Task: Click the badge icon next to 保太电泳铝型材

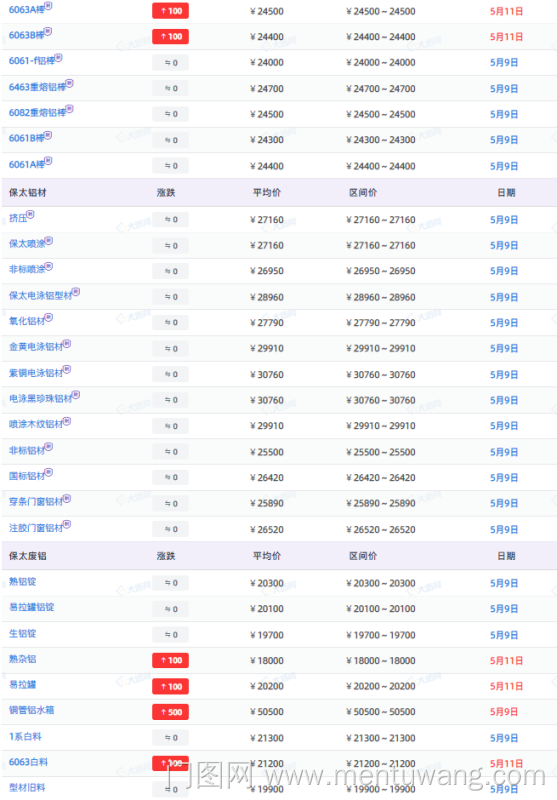Action: tap(75, 292)
